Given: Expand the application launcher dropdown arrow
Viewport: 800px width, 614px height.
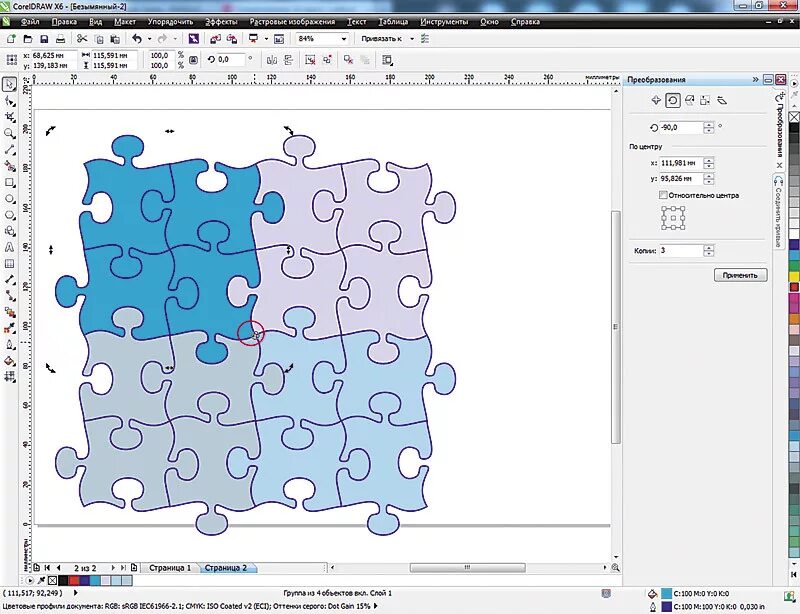Looking at the screenshot, I should 266,39.
